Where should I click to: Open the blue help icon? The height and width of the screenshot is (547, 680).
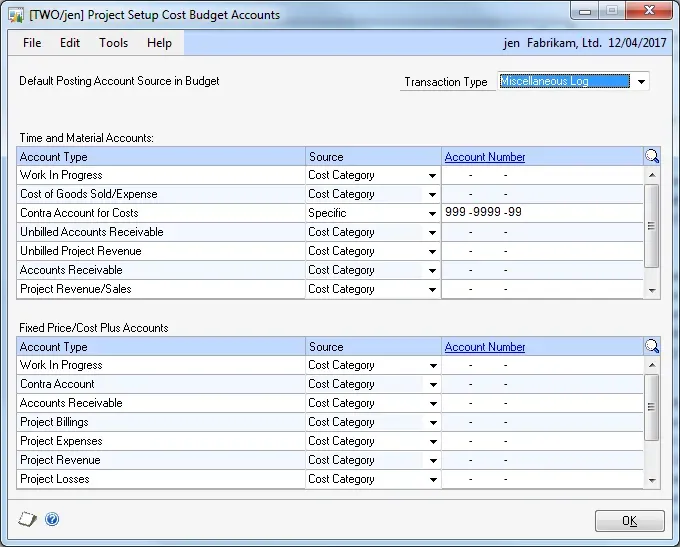tap(52, 519)
